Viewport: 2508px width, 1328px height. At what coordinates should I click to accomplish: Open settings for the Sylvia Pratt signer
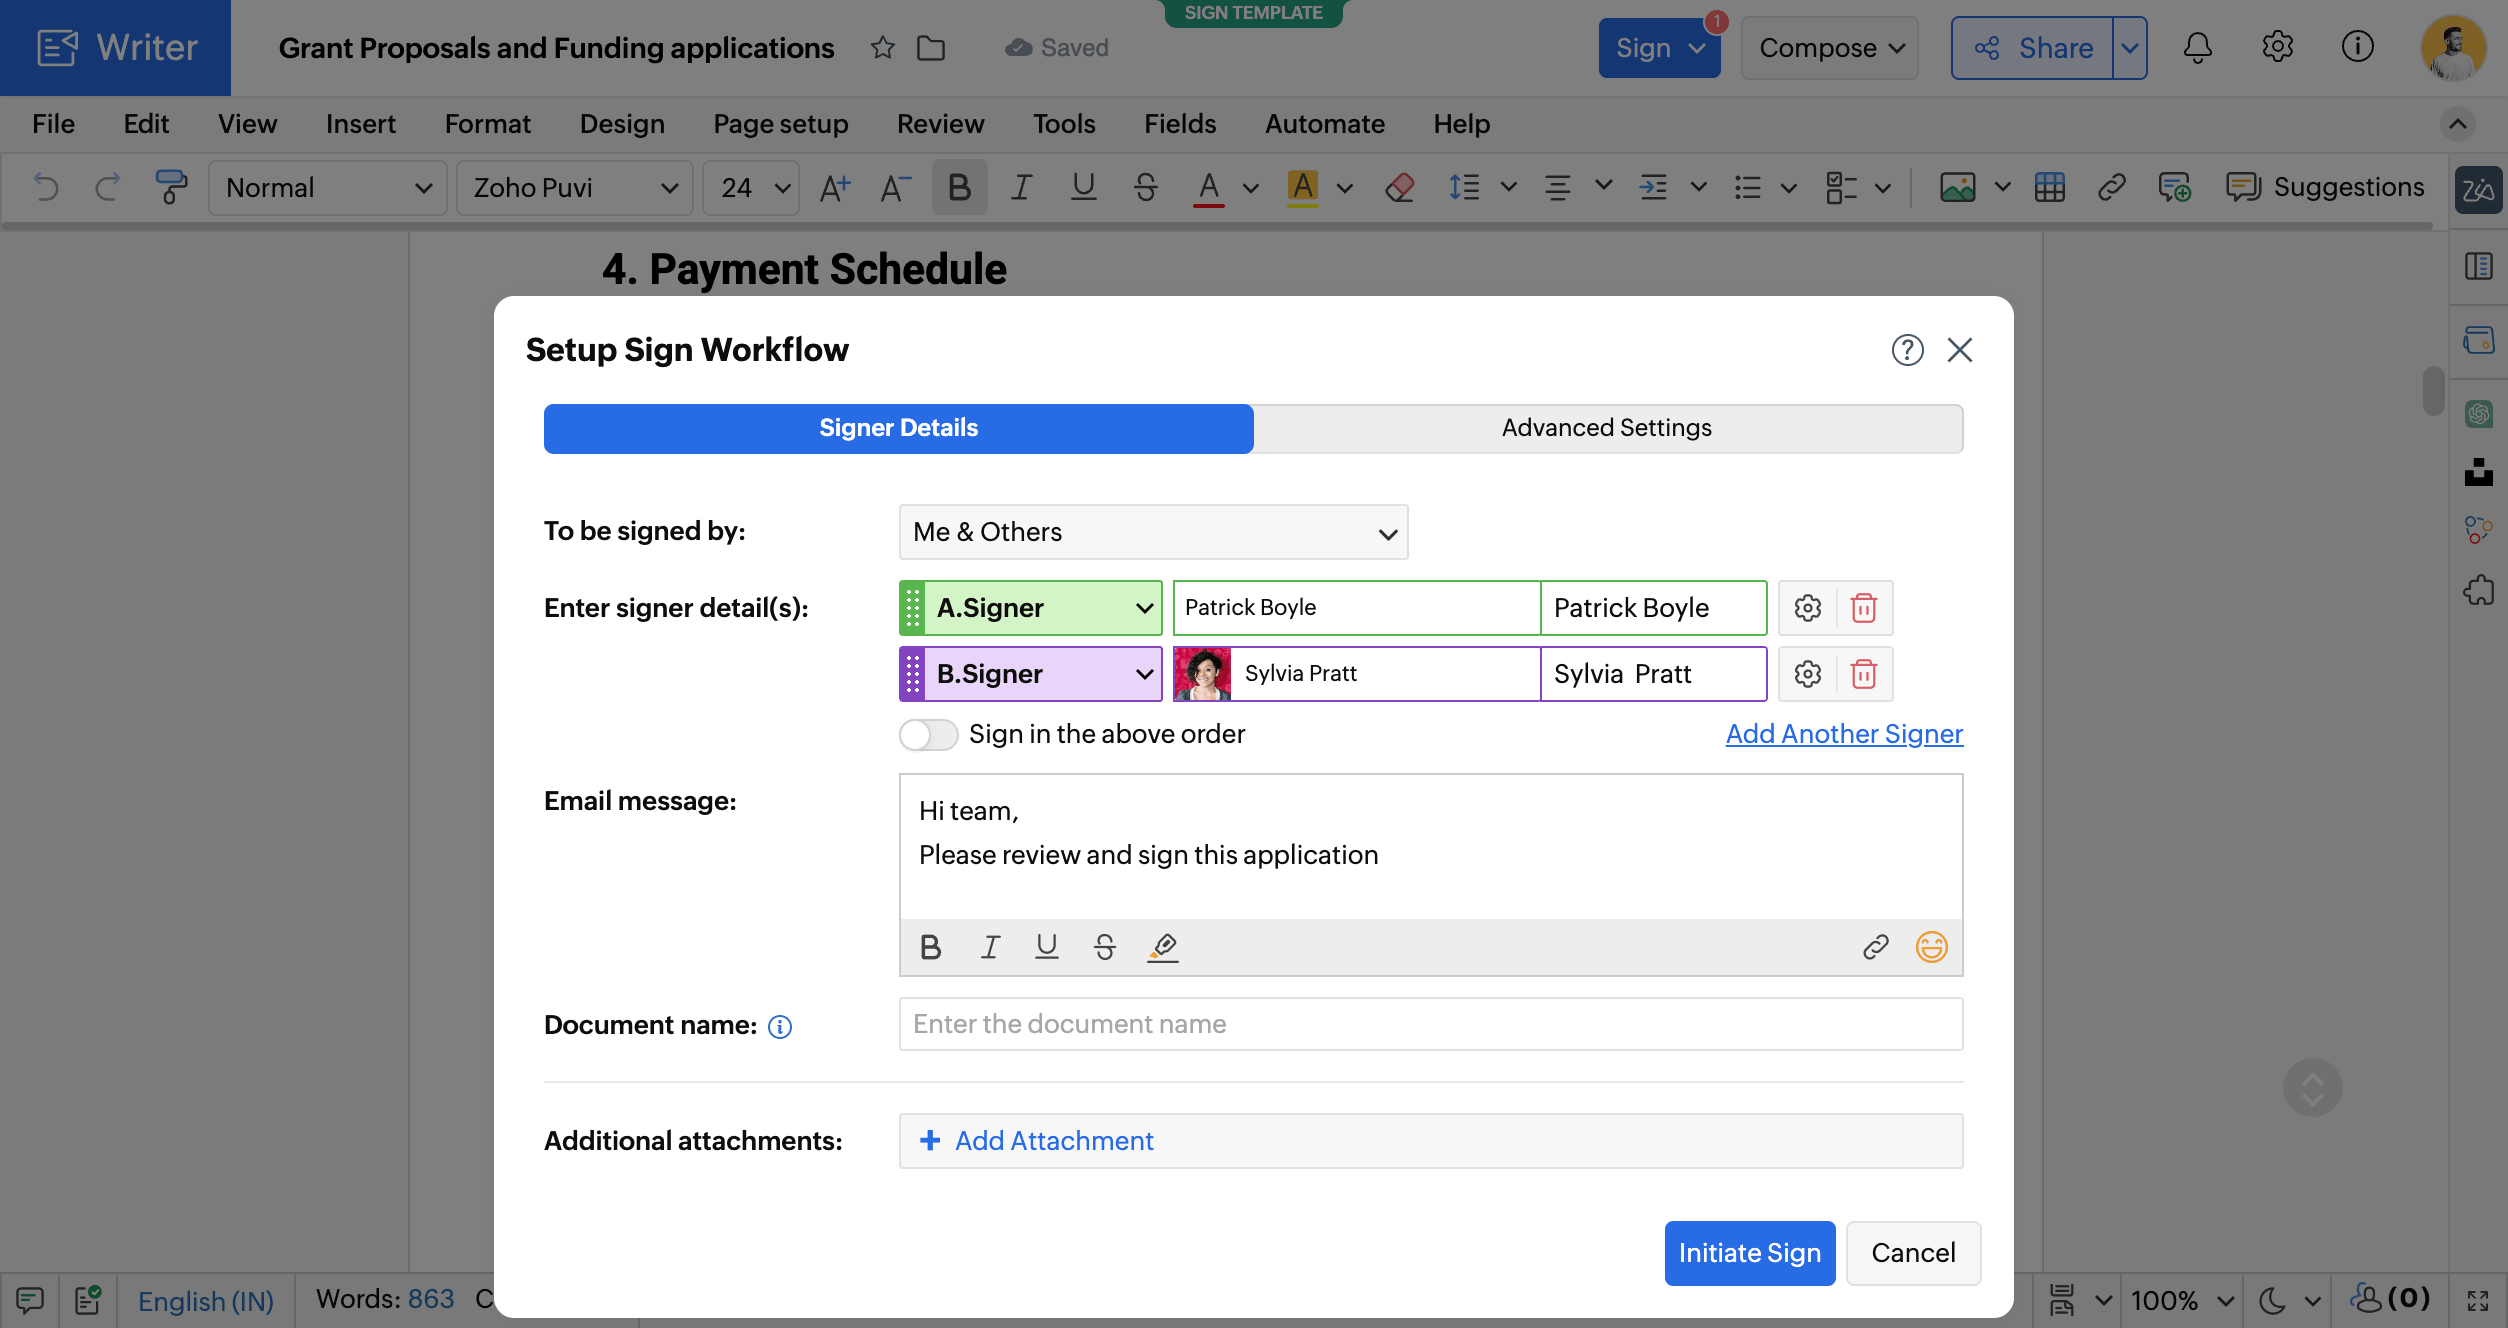1807,674
